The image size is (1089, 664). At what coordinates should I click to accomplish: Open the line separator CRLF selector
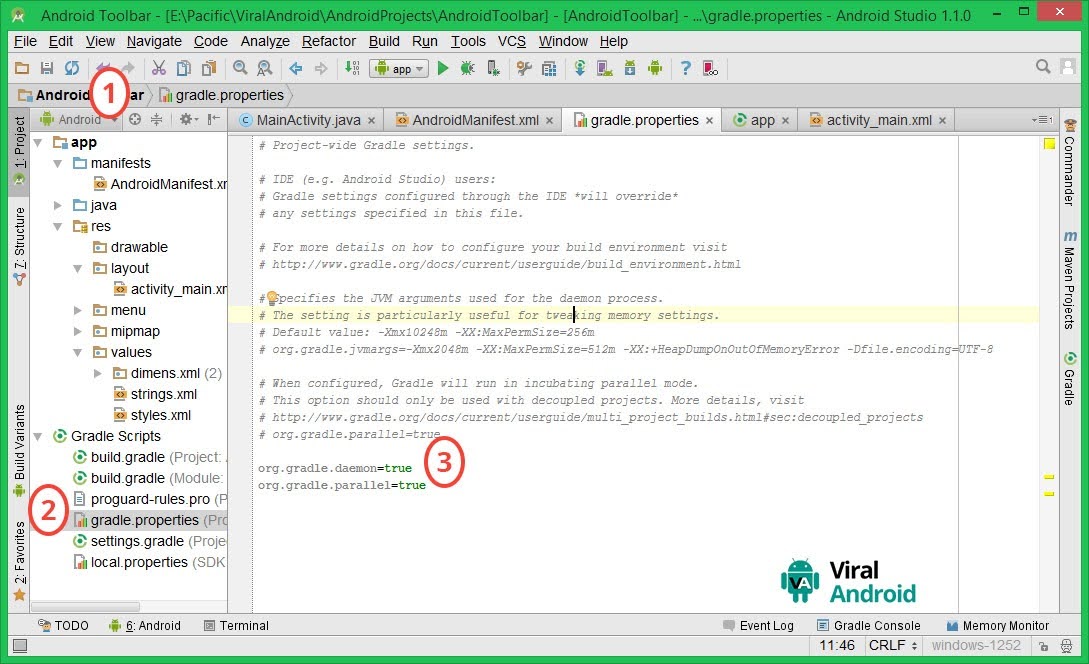tap(892, 645)
